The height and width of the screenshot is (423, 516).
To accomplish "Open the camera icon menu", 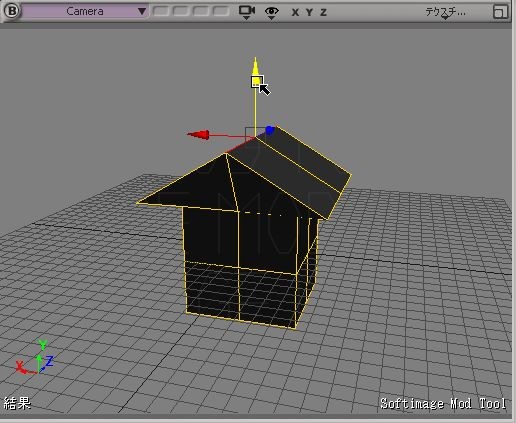I will tap(247, 12).
